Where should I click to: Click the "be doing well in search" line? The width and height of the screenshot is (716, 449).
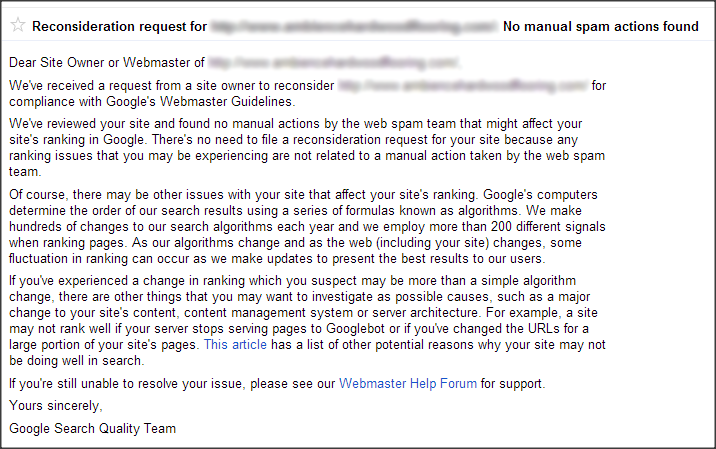(x=76, y=360)
